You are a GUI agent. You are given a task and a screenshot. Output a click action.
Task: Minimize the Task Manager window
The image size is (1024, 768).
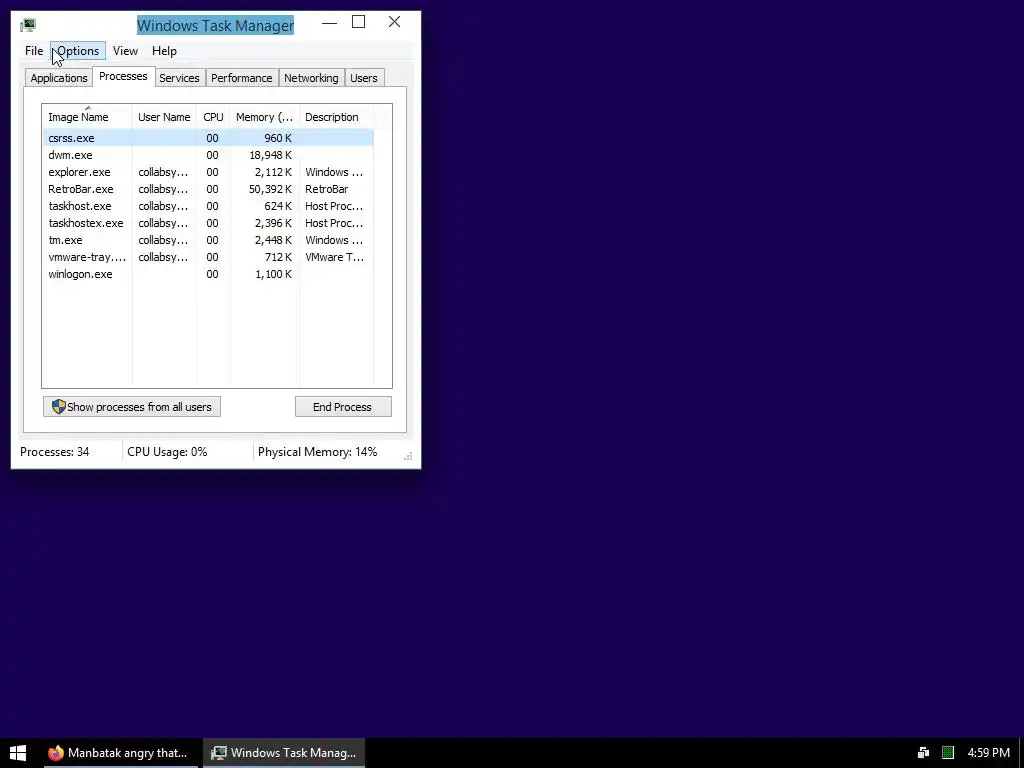pos(330,22)
